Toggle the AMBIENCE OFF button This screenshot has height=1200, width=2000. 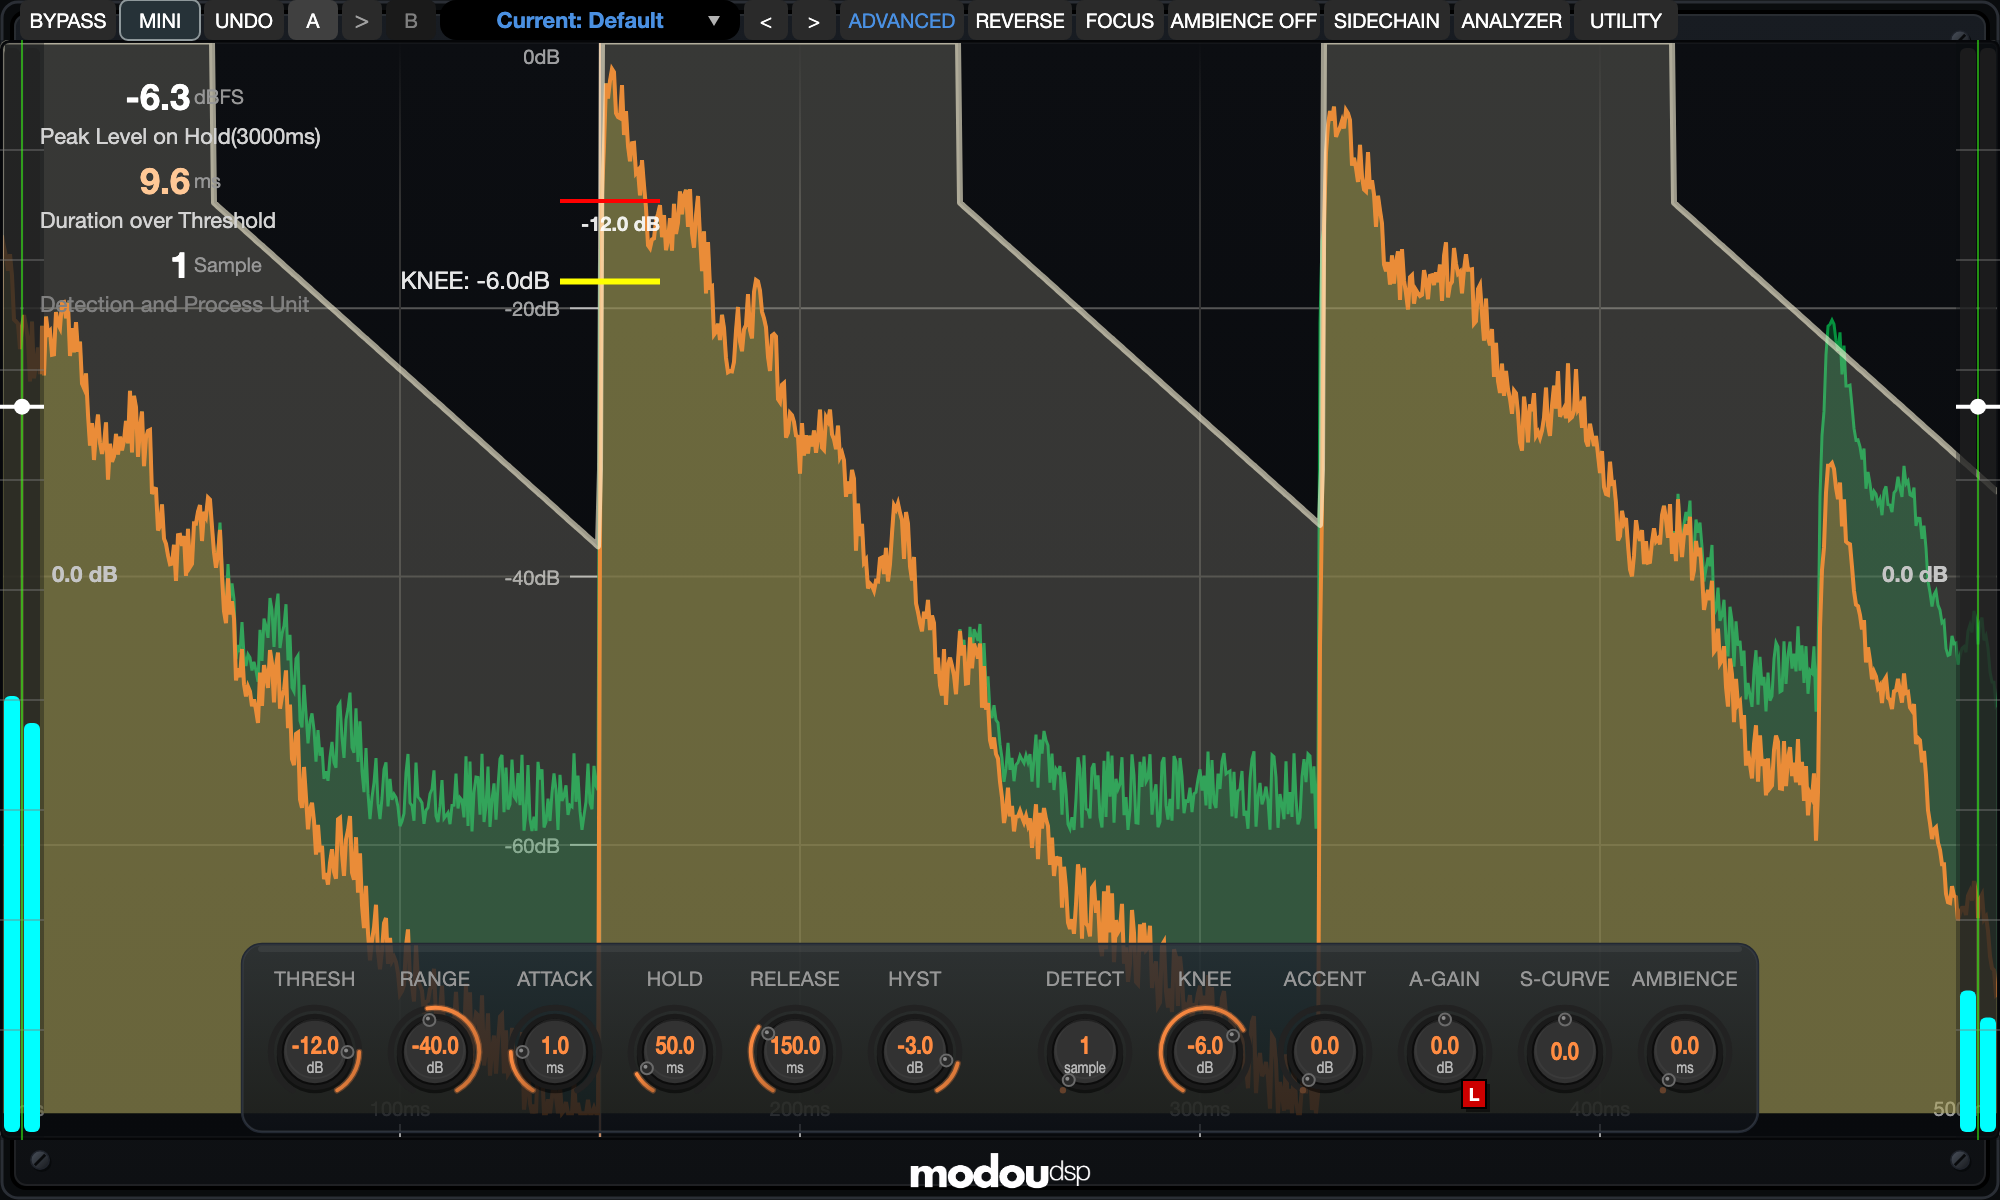click(1243, 21)
